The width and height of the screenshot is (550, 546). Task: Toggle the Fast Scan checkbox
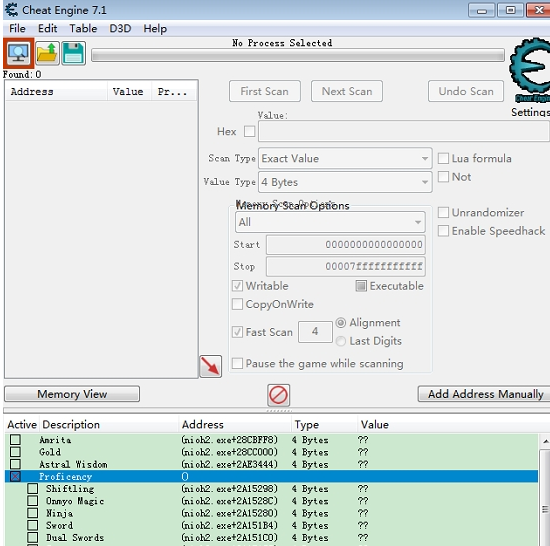237,332
